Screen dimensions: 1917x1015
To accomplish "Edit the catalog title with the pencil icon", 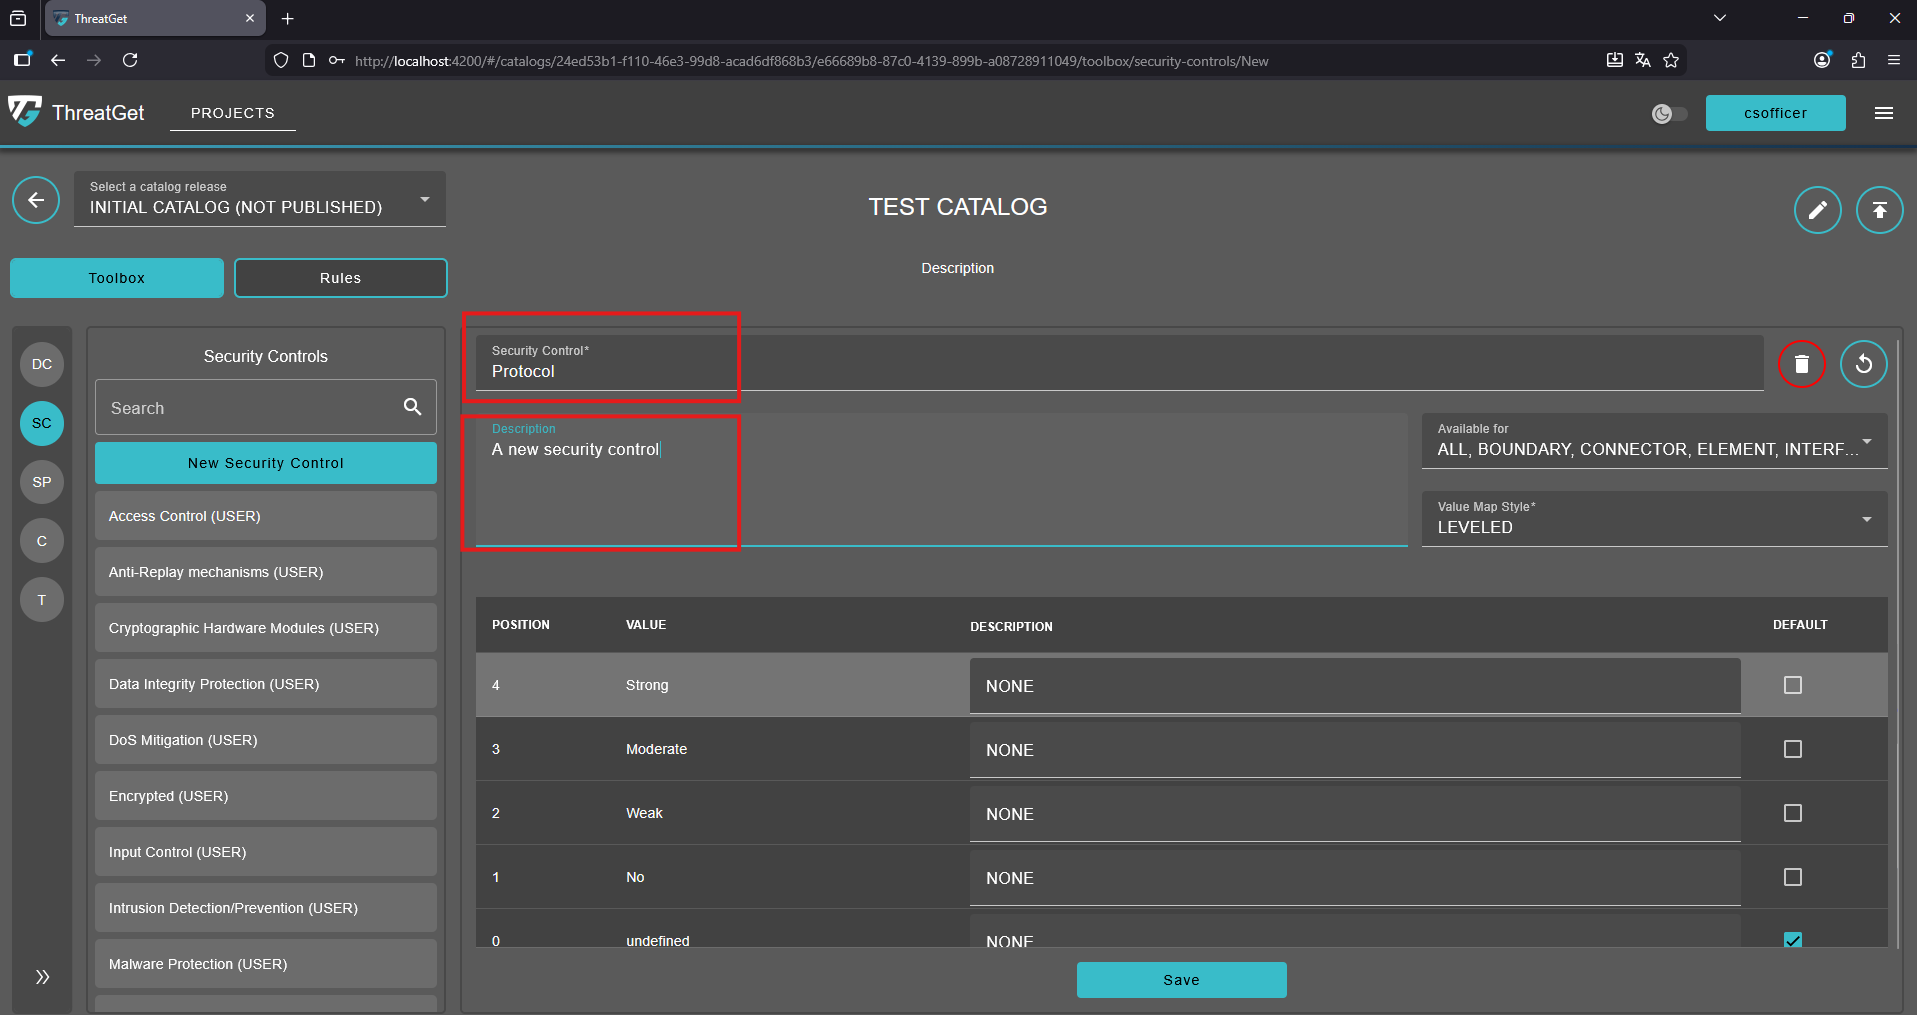I will (1818, 210).
